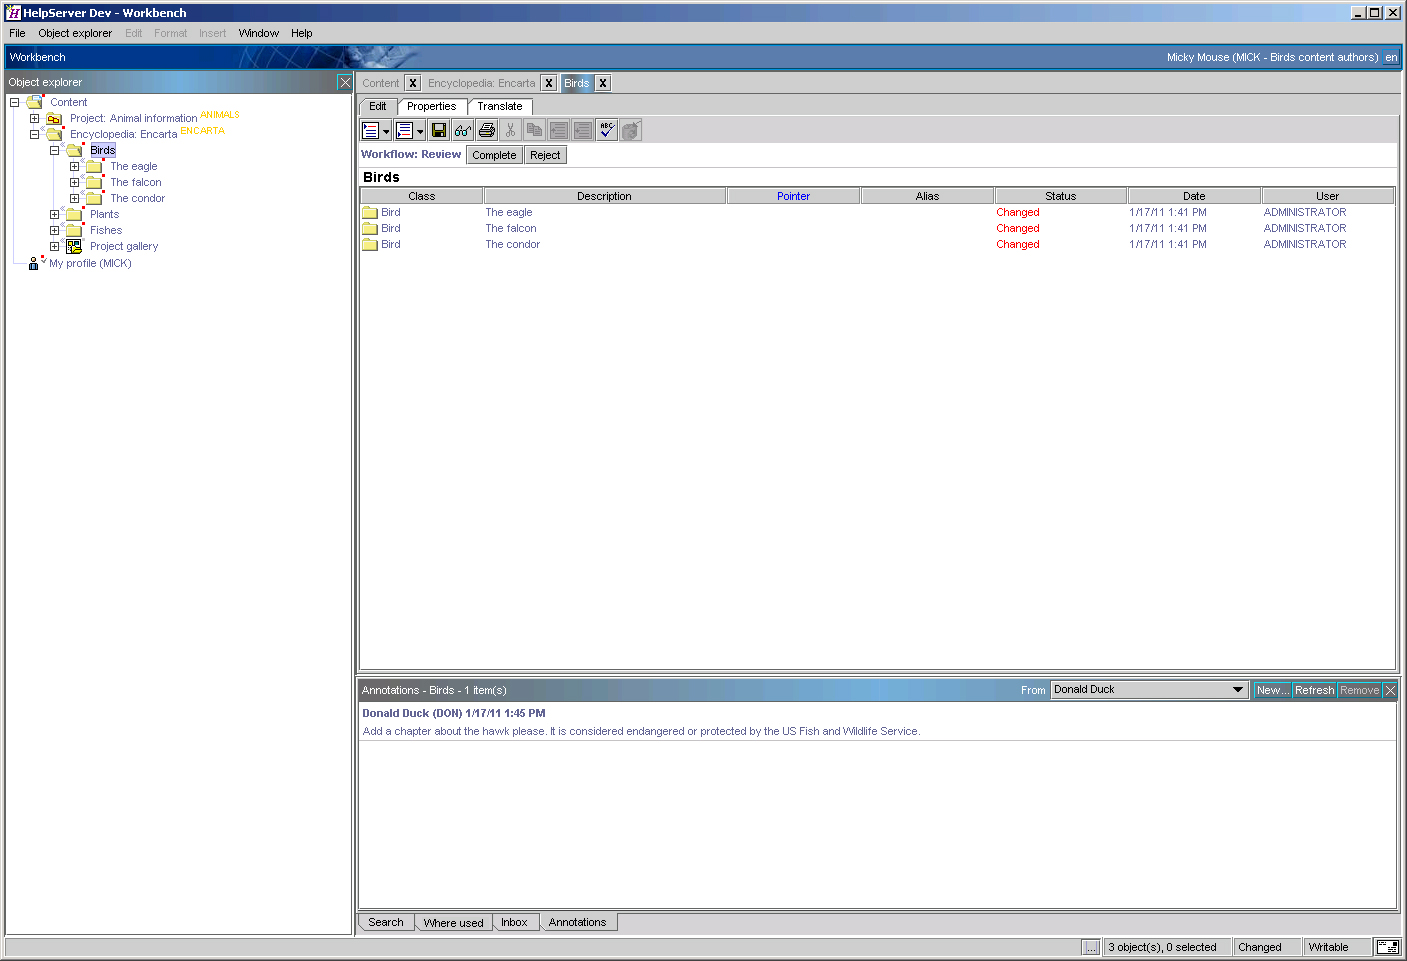Sort by the Pointer column header
The image size is (1407, 961).
794,196
